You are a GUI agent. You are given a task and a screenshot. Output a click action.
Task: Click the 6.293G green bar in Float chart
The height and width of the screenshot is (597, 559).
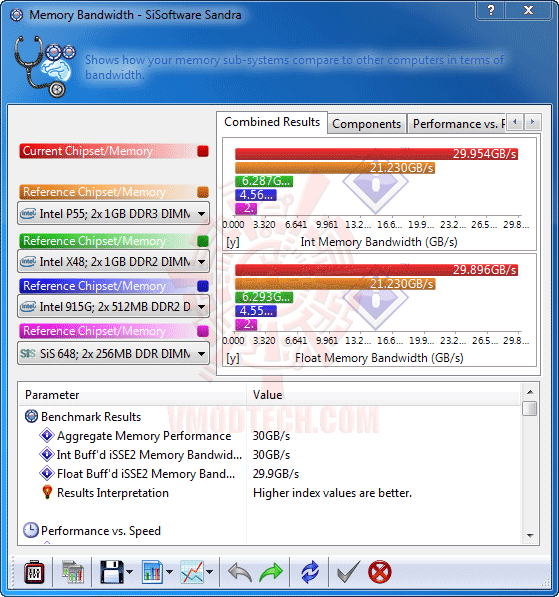click(x=264, y=297)
